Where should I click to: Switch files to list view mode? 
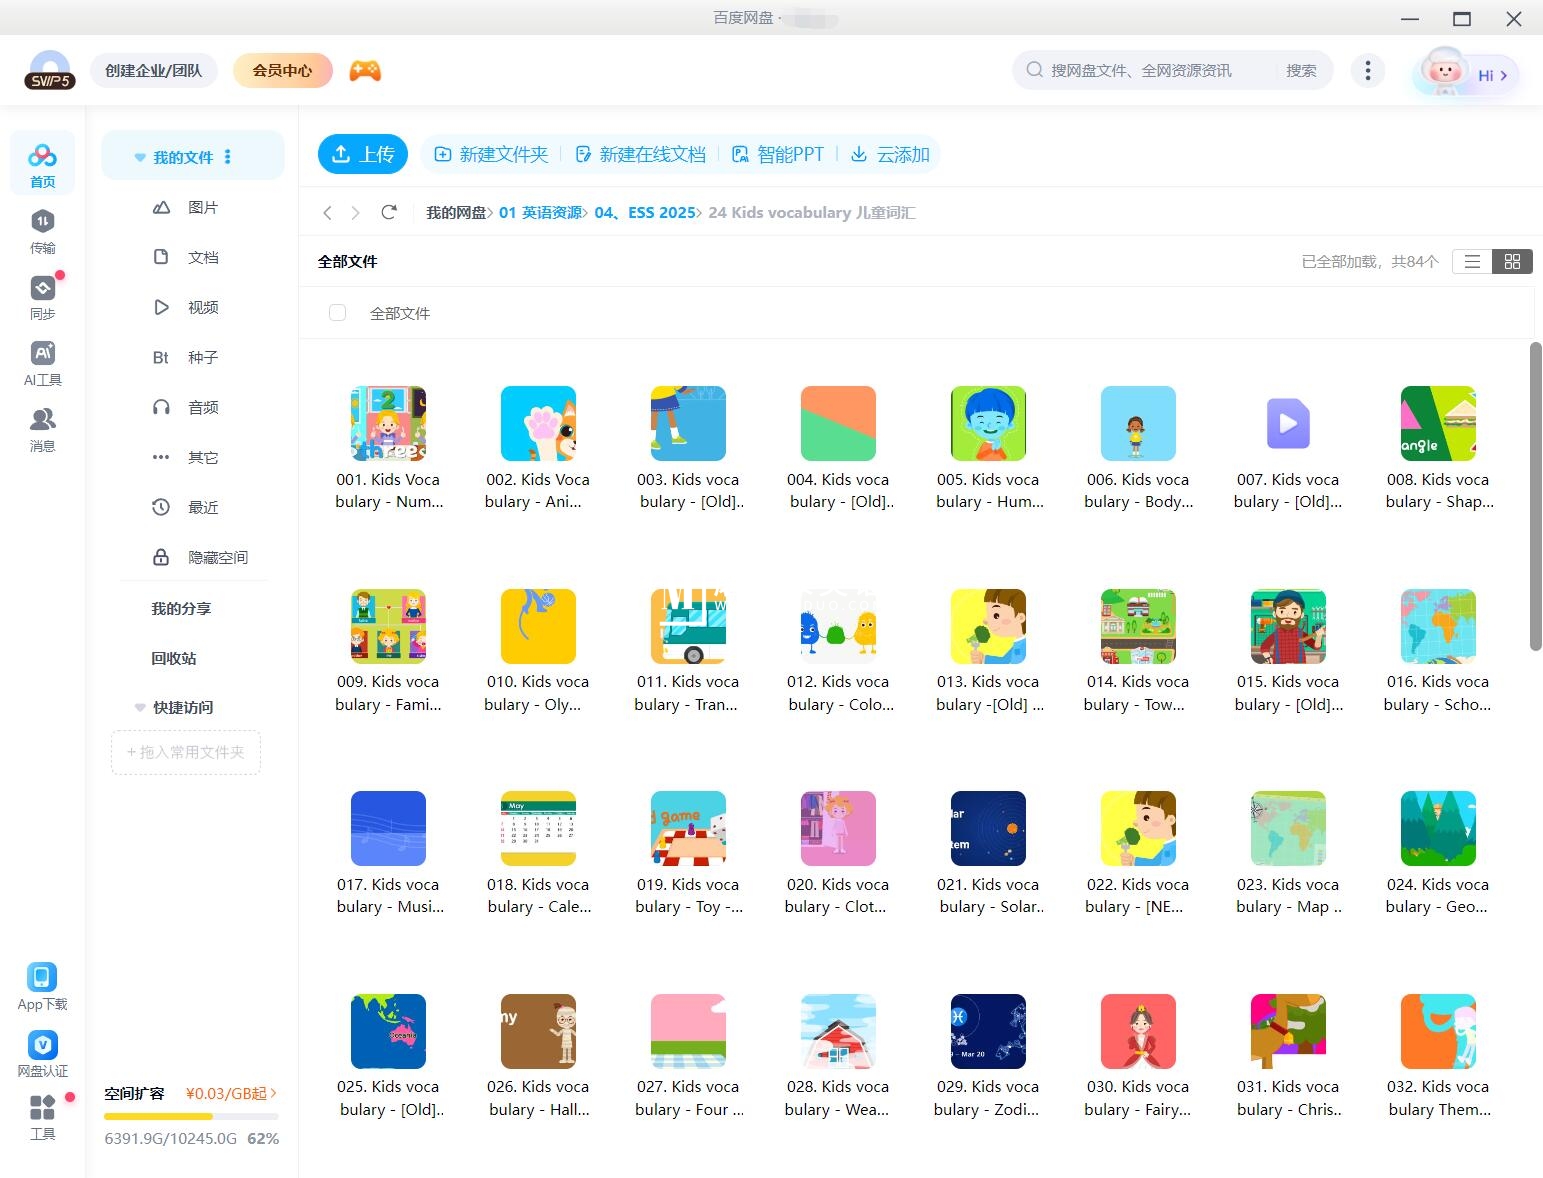click(x=1472, y=261)
